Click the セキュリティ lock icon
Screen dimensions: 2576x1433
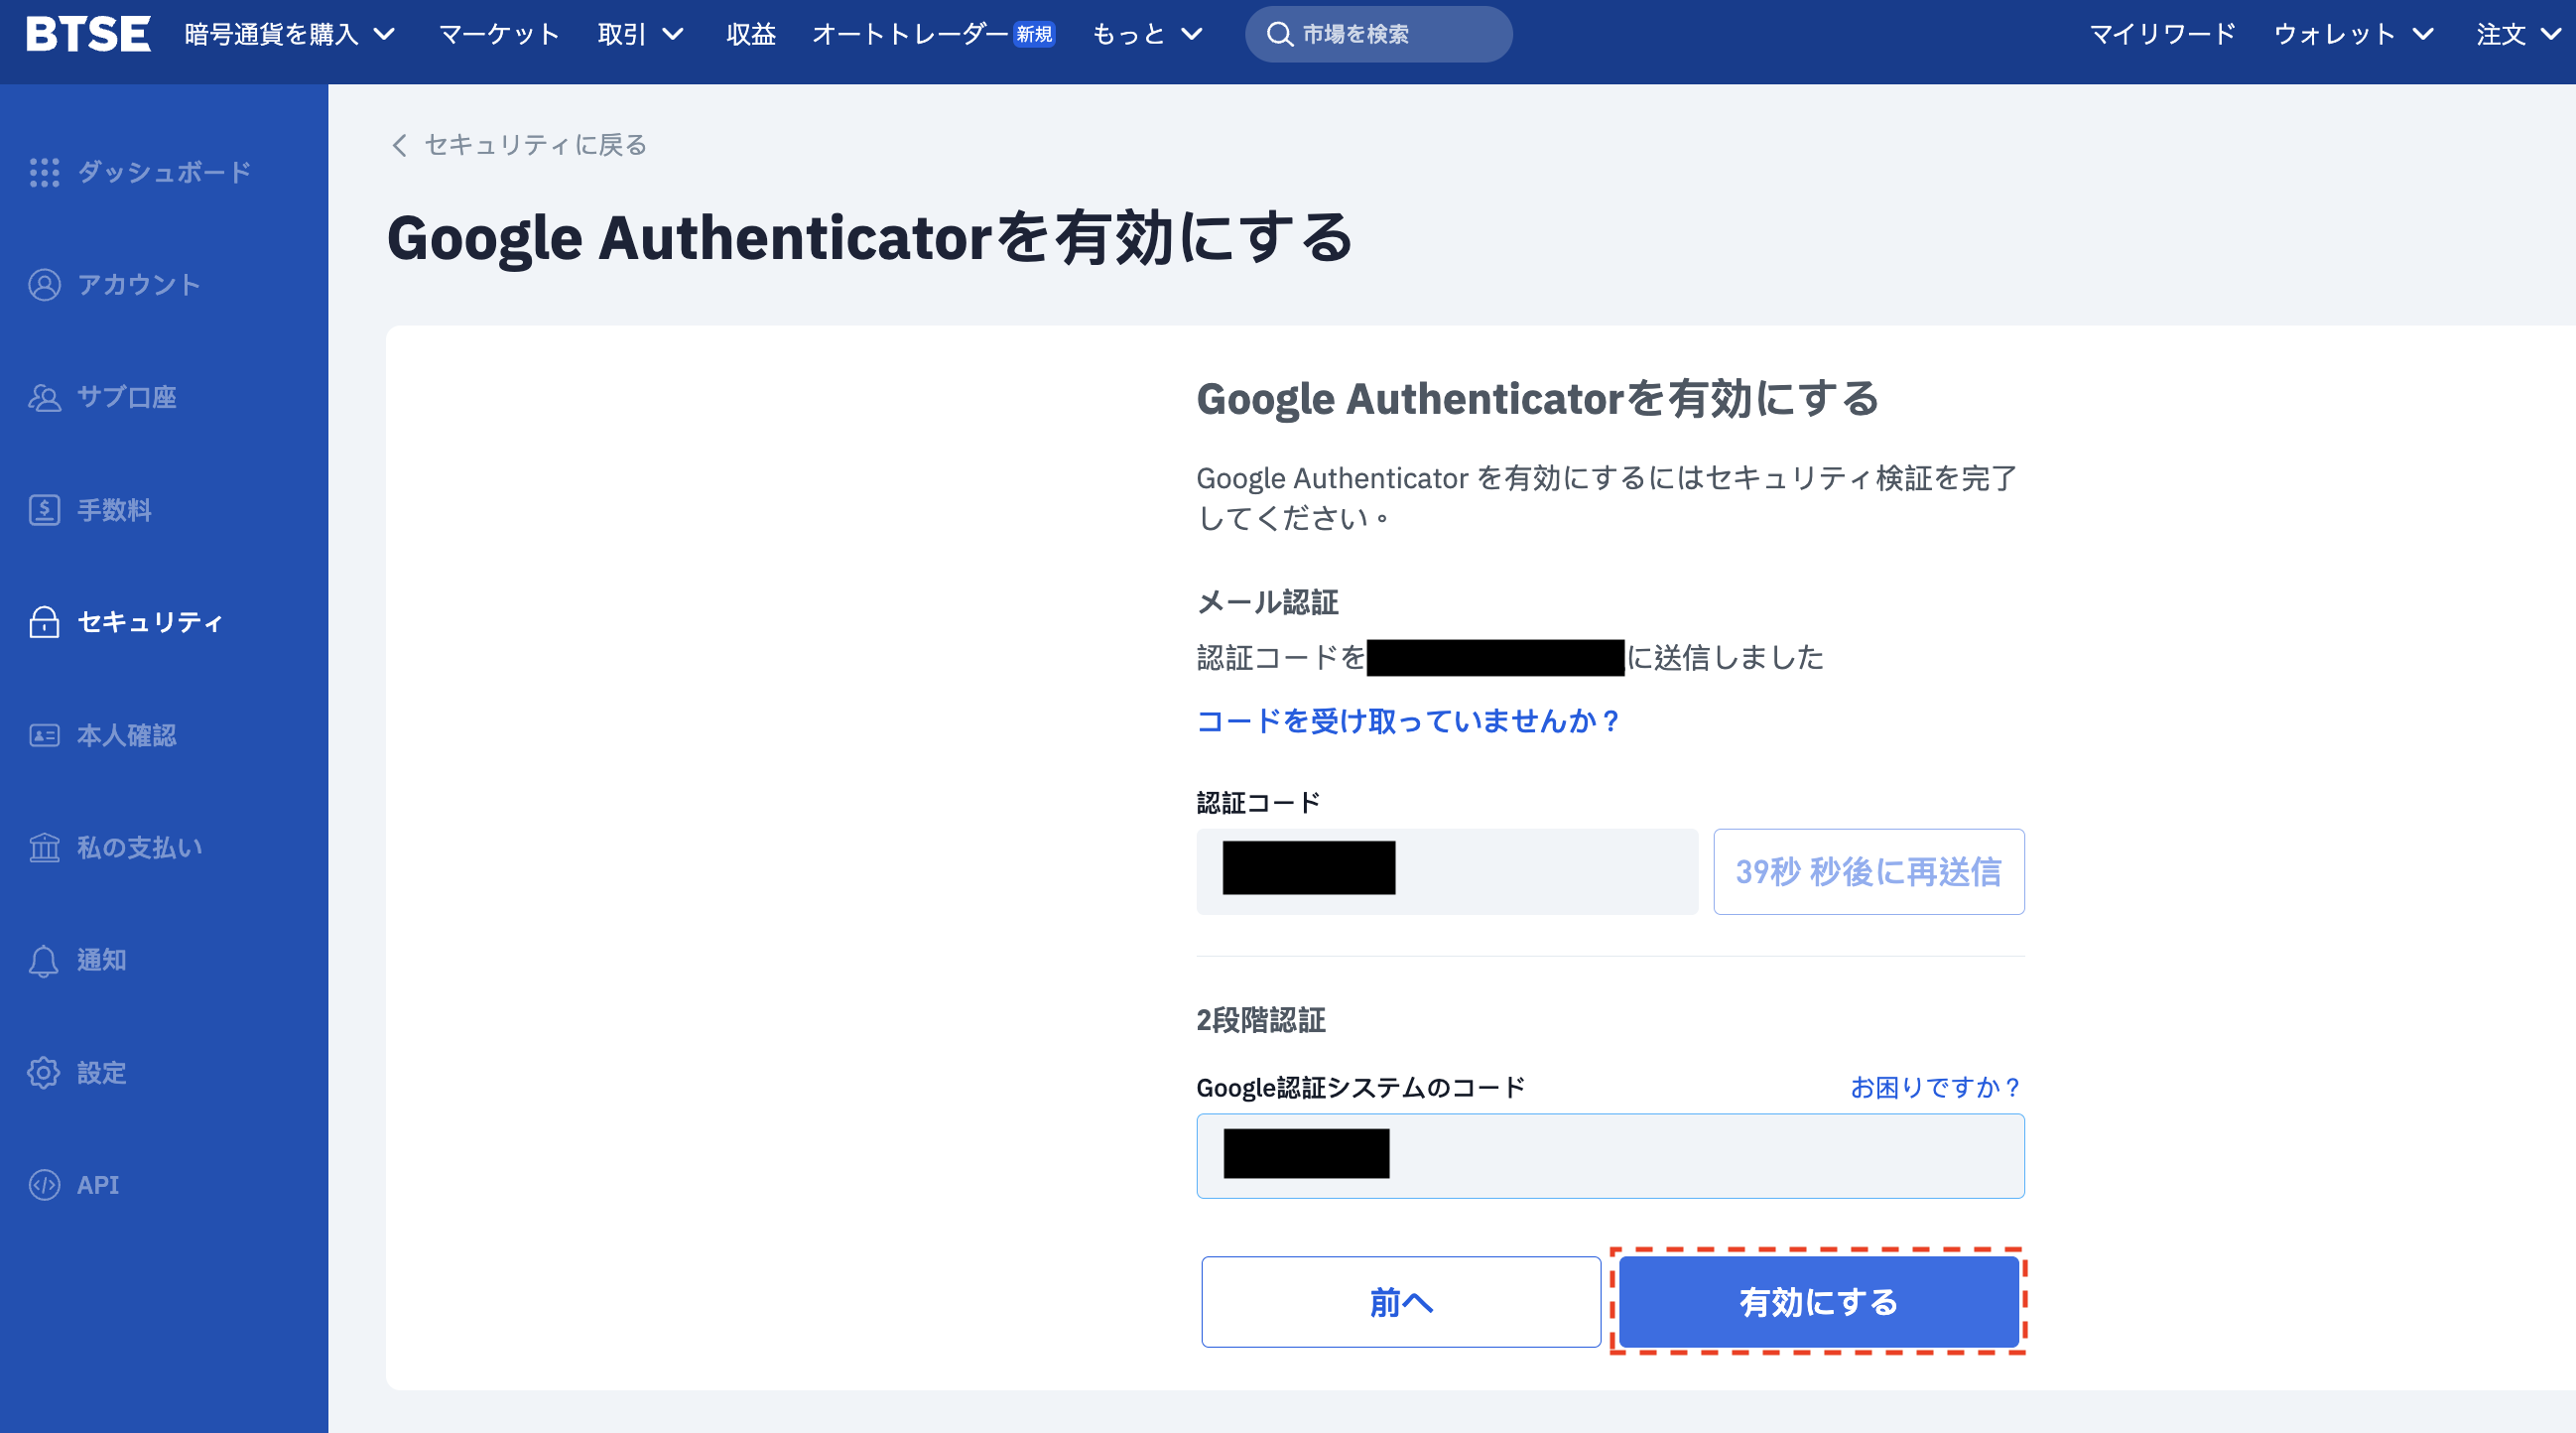point(44,622)
